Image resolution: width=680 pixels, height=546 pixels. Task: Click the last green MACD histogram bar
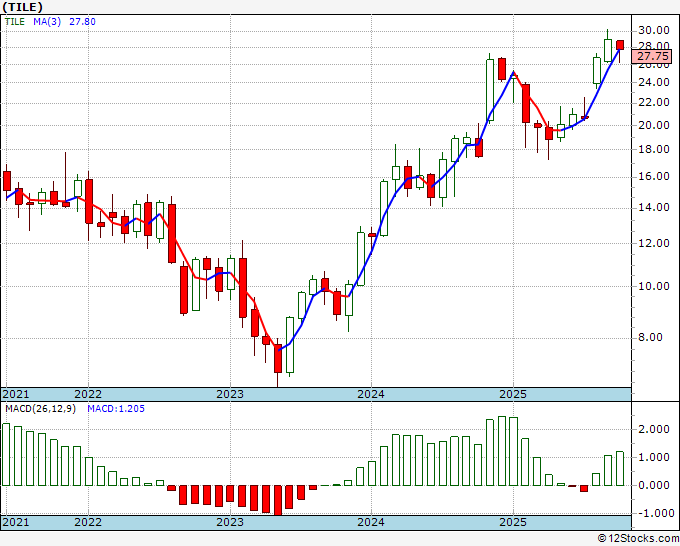tap(620, 468)
